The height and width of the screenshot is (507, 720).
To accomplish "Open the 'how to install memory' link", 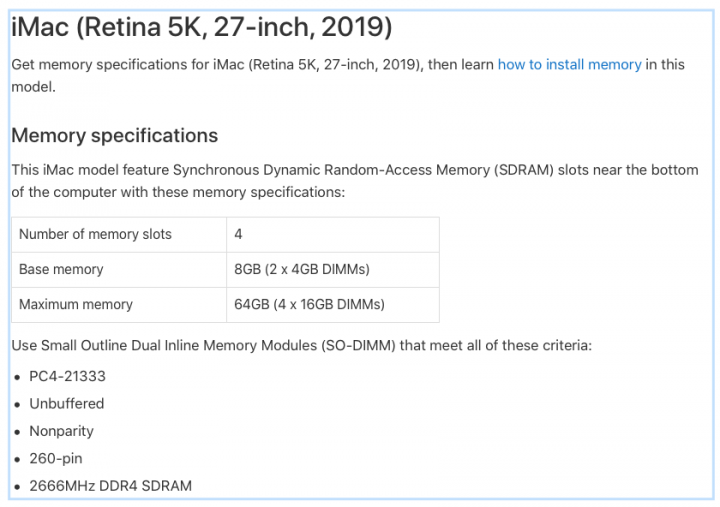I will (x=569, y=65).
